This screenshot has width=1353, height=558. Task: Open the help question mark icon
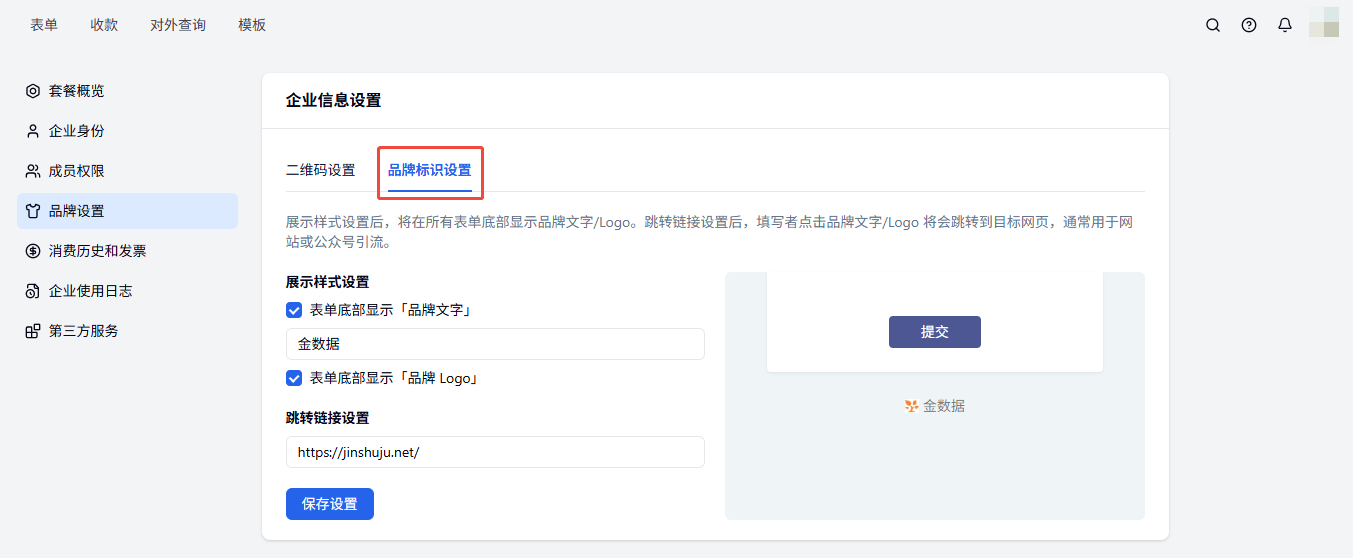click(x=1249, y=25)
